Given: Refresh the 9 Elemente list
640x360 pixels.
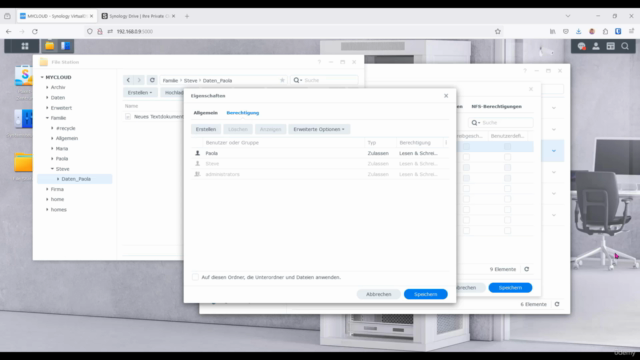Looking at the screenshot, I should click(527, 269).
